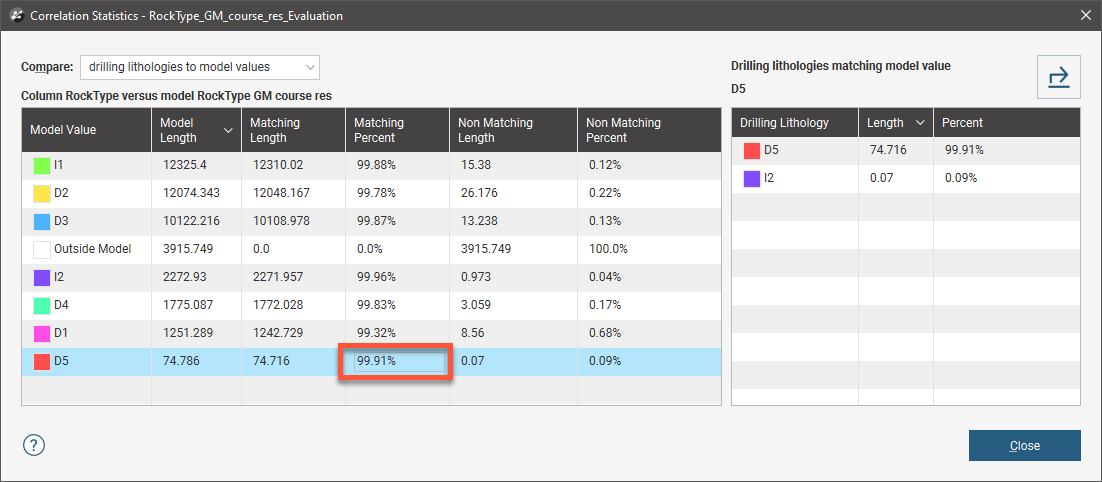Click the D3 blue color swatch
1102x482 pixels.
pyautogui.click(x=42, y=221)
